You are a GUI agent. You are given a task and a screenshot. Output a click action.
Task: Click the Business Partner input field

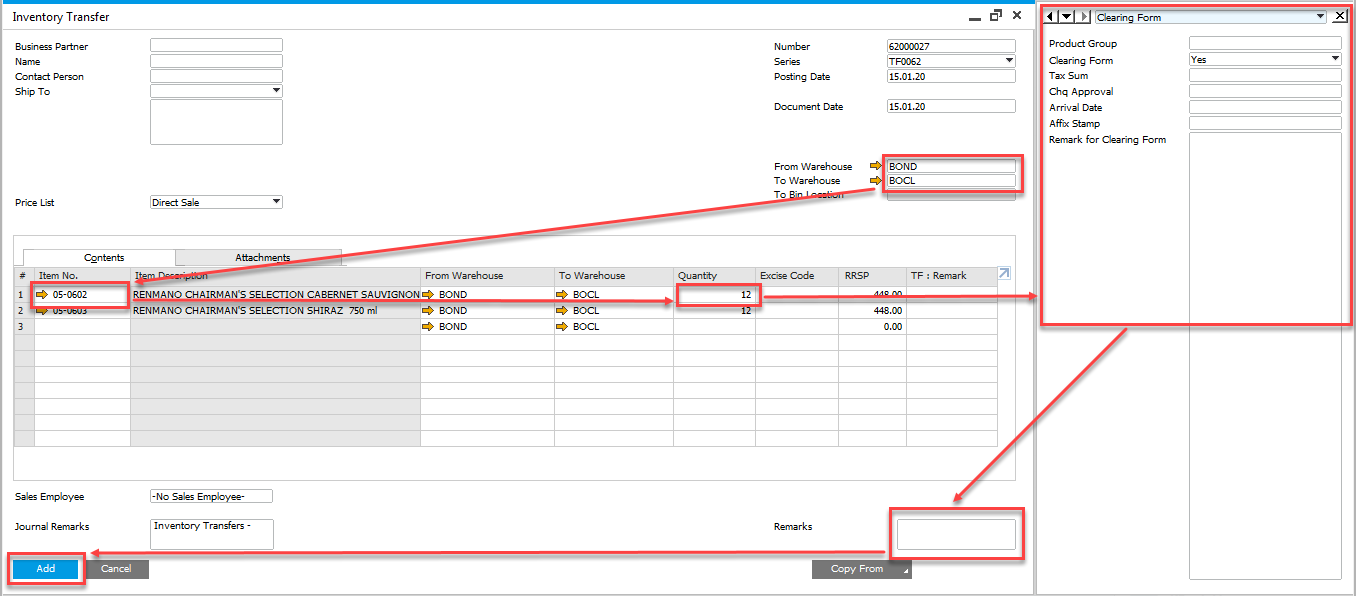(216, 45)
